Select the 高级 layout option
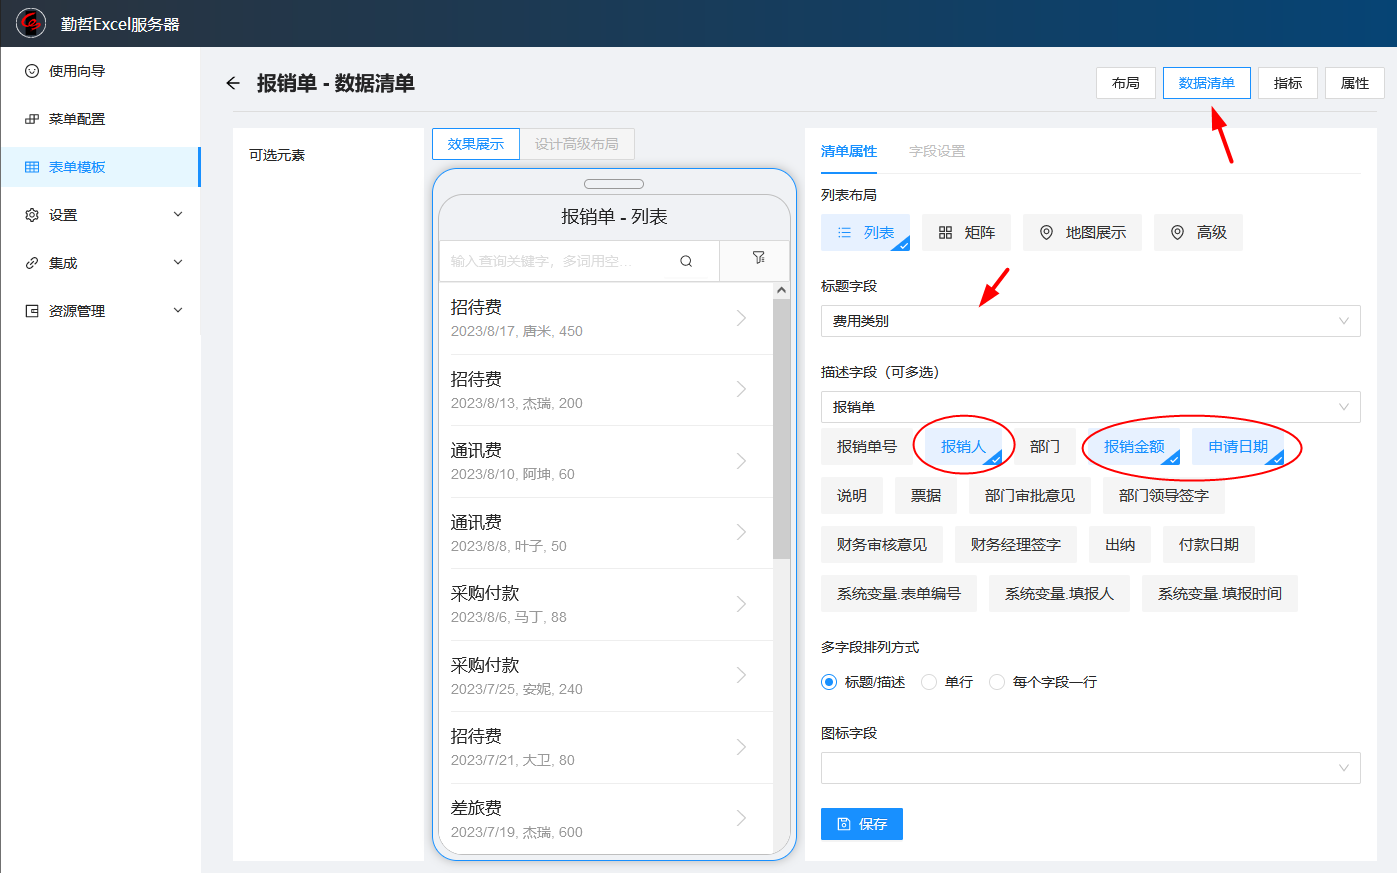Screen dimensions: 1397x873 1198,232
